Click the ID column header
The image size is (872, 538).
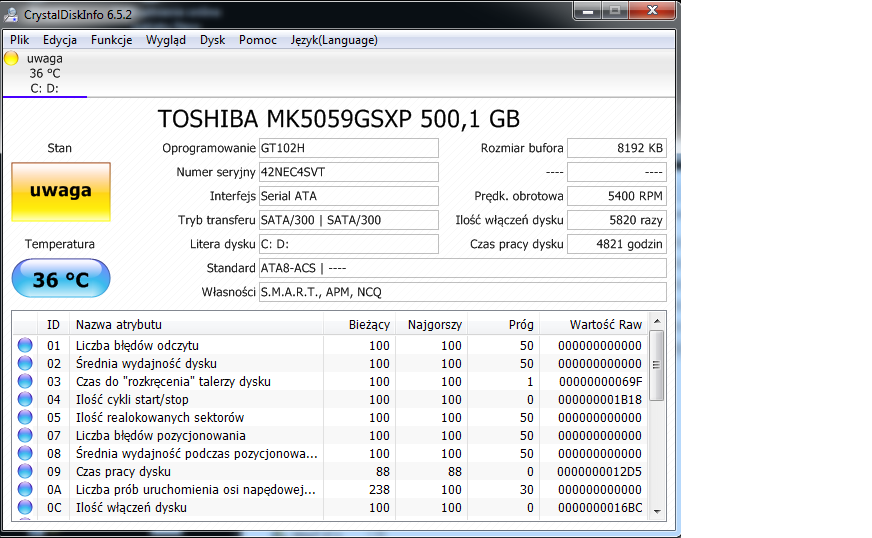[53, 324]
